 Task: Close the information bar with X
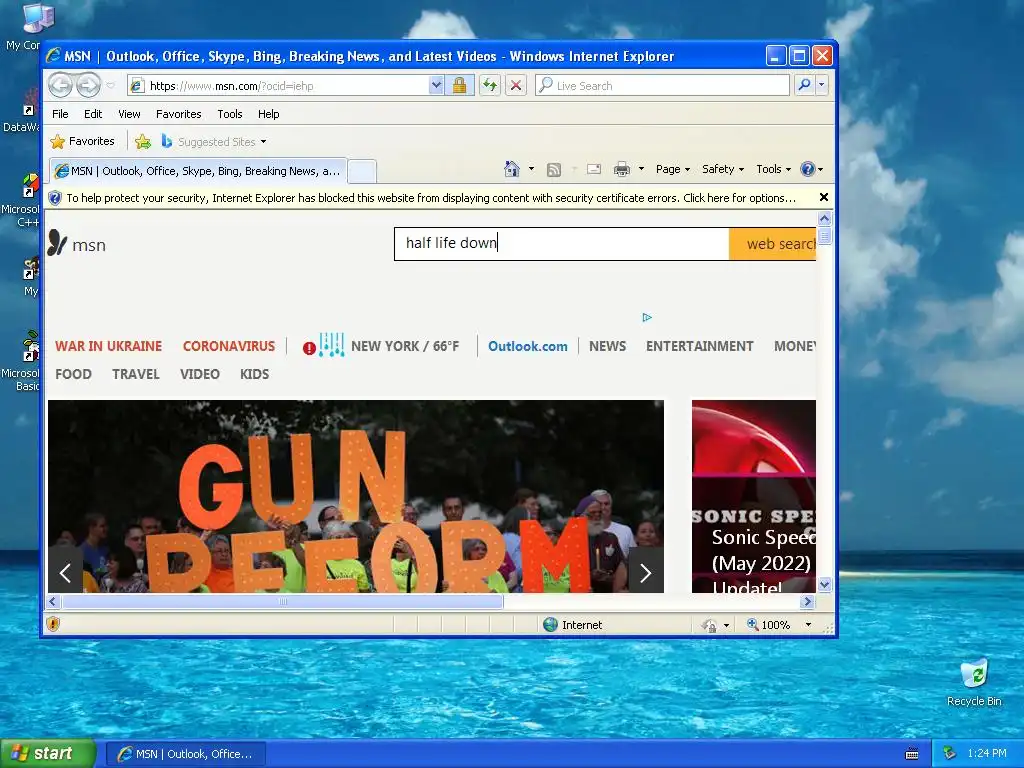[x=824, y=197]
